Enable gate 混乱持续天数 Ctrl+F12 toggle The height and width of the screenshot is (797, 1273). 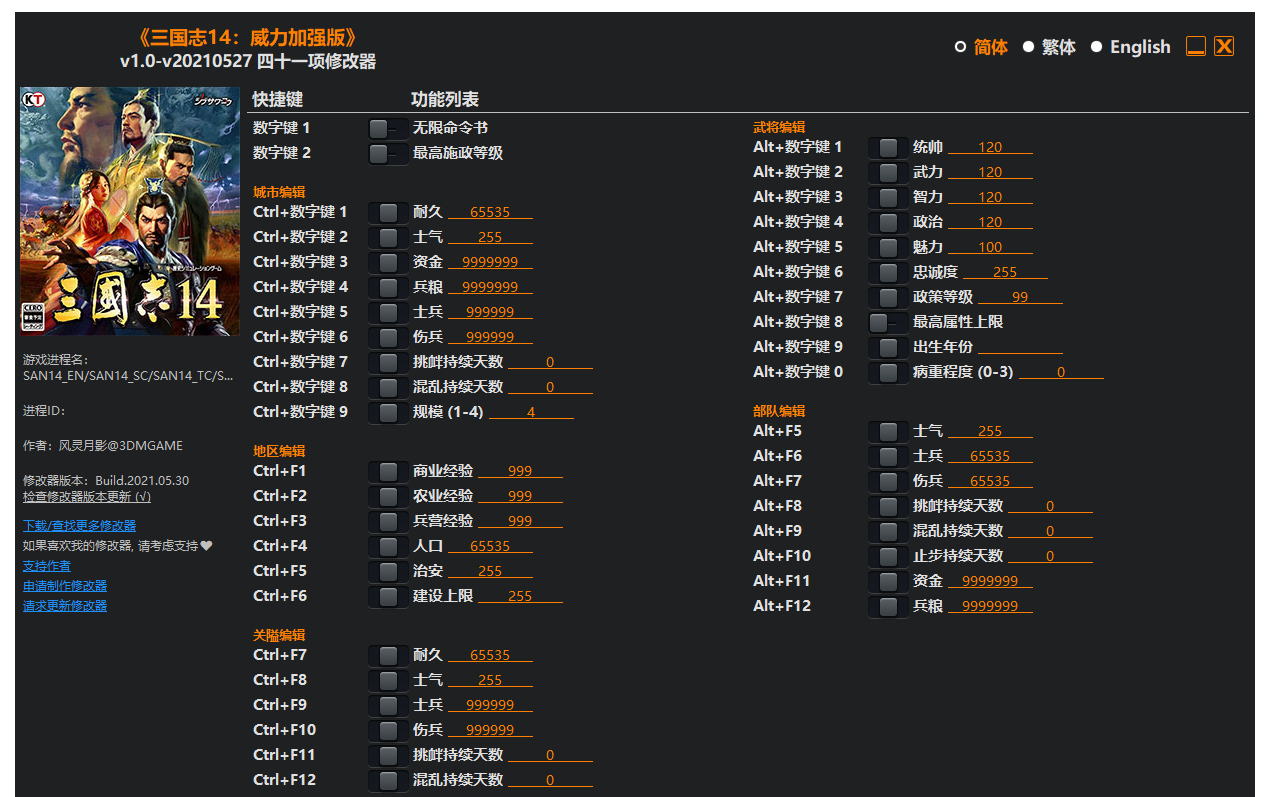[388, 780]
